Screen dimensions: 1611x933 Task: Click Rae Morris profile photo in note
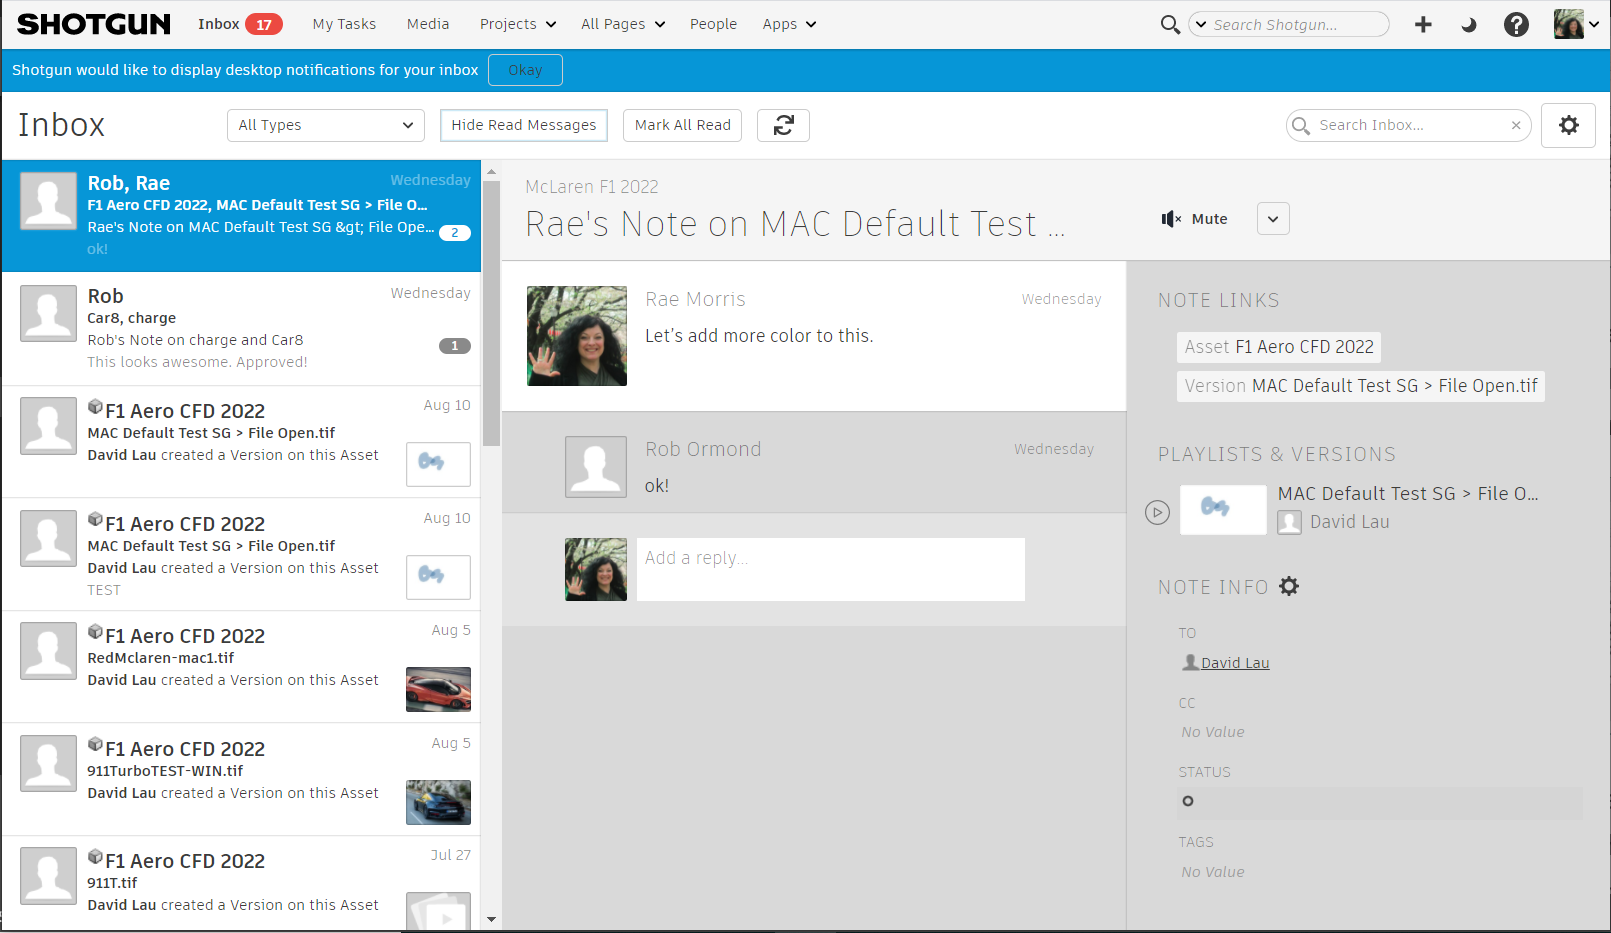click(577, 336)
